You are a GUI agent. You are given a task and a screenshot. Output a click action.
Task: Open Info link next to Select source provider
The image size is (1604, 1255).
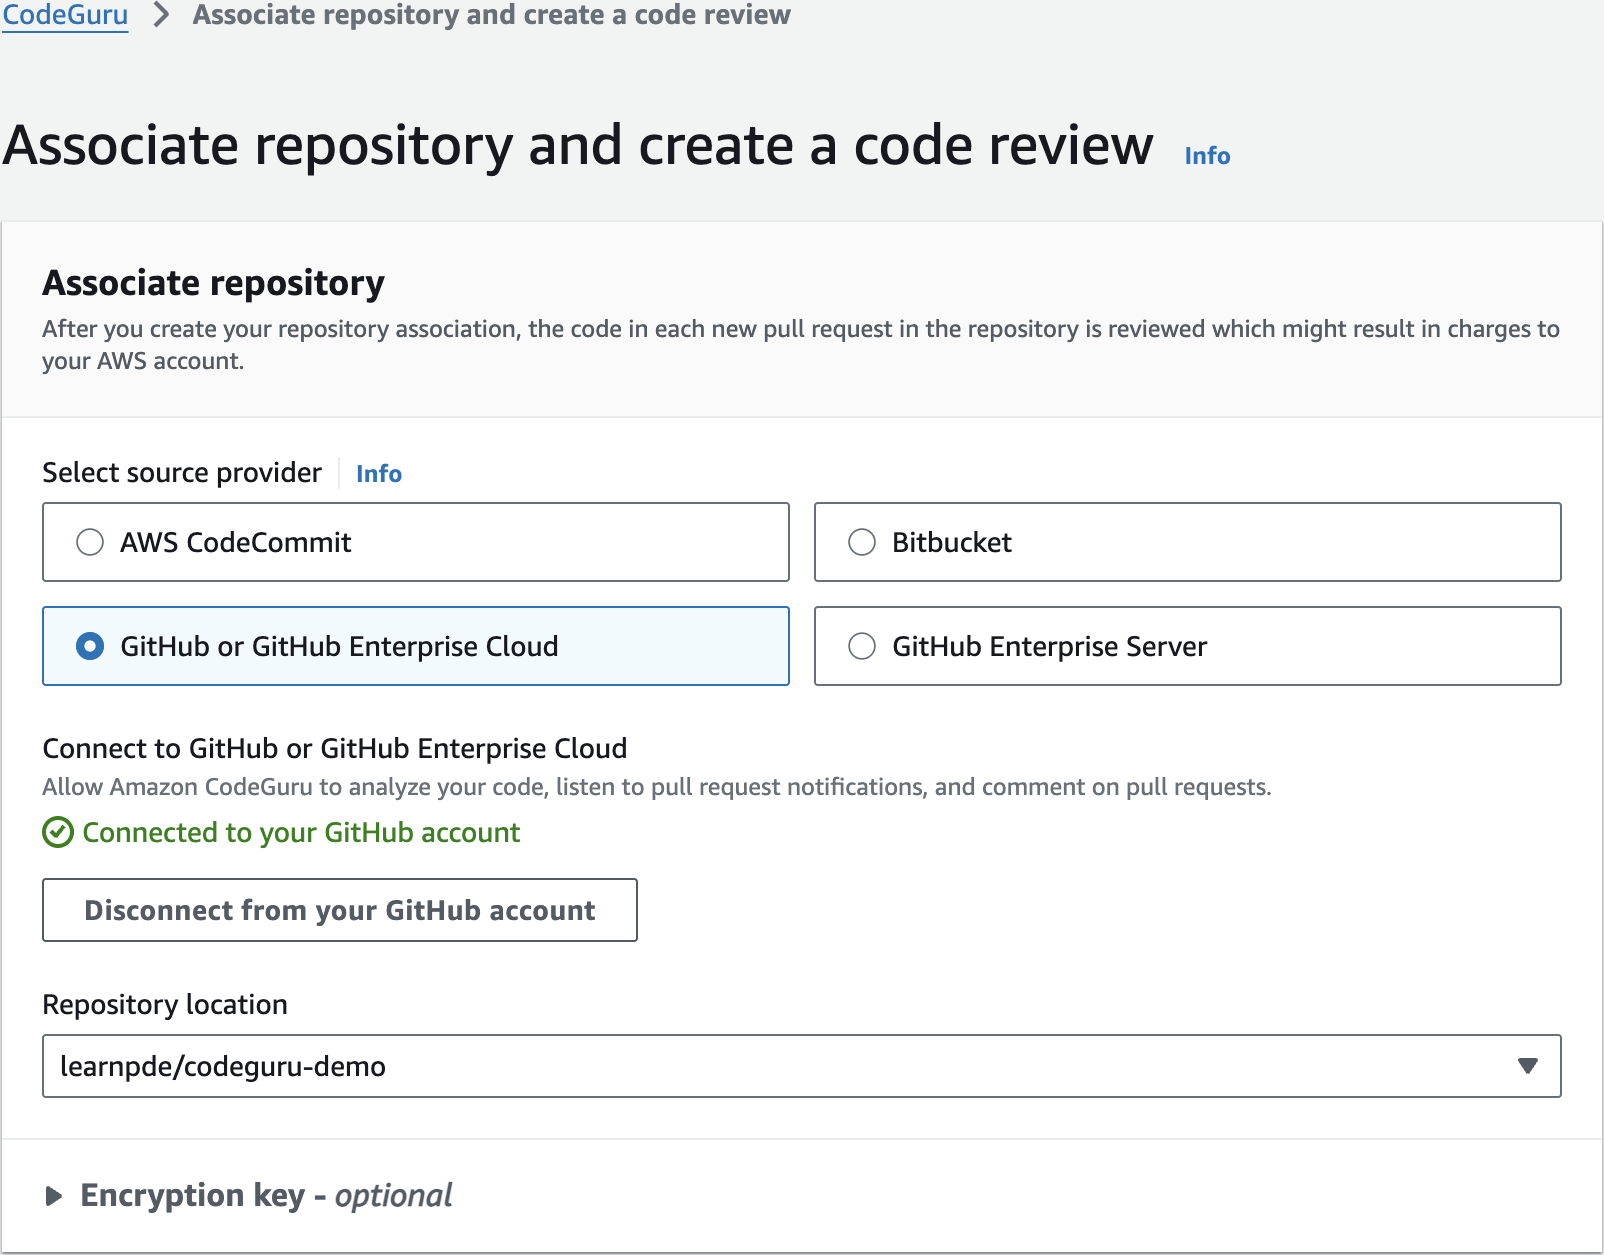pyautogui.click(x=379, y=474)
